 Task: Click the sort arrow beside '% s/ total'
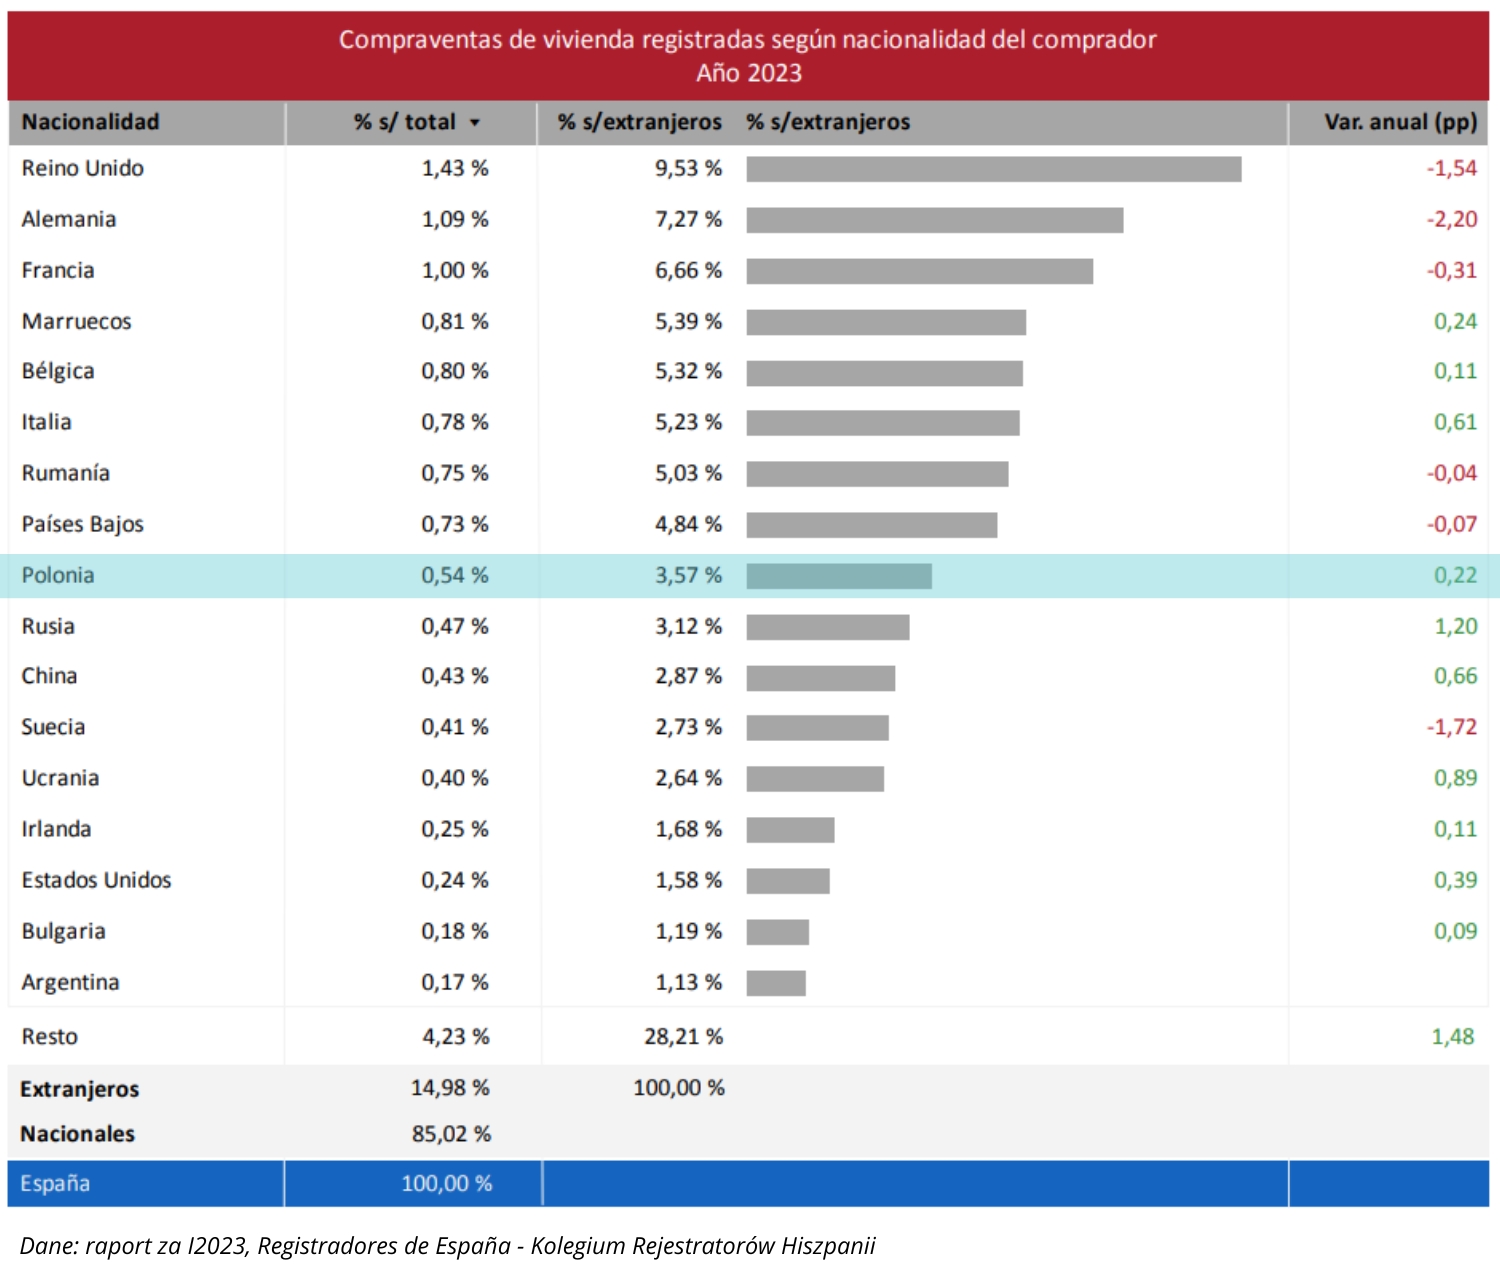coord(475,123)
